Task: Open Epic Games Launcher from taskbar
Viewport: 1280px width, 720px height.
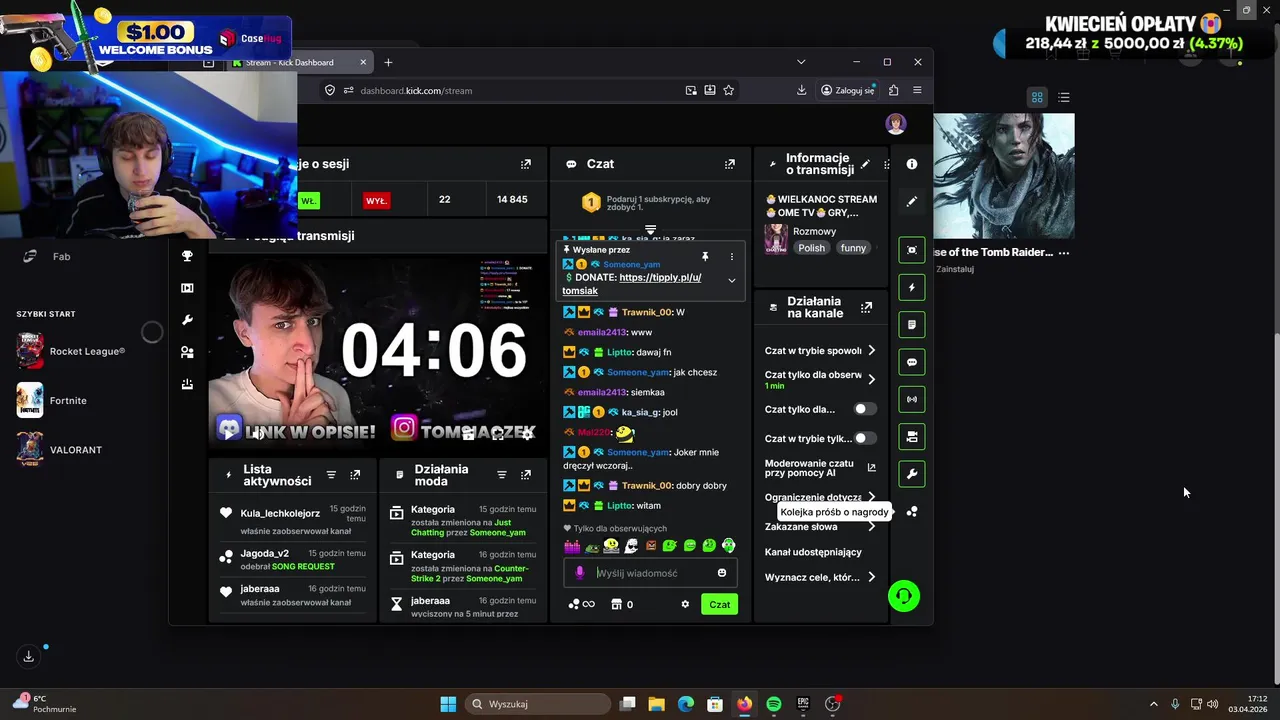Action: point(803,704)
